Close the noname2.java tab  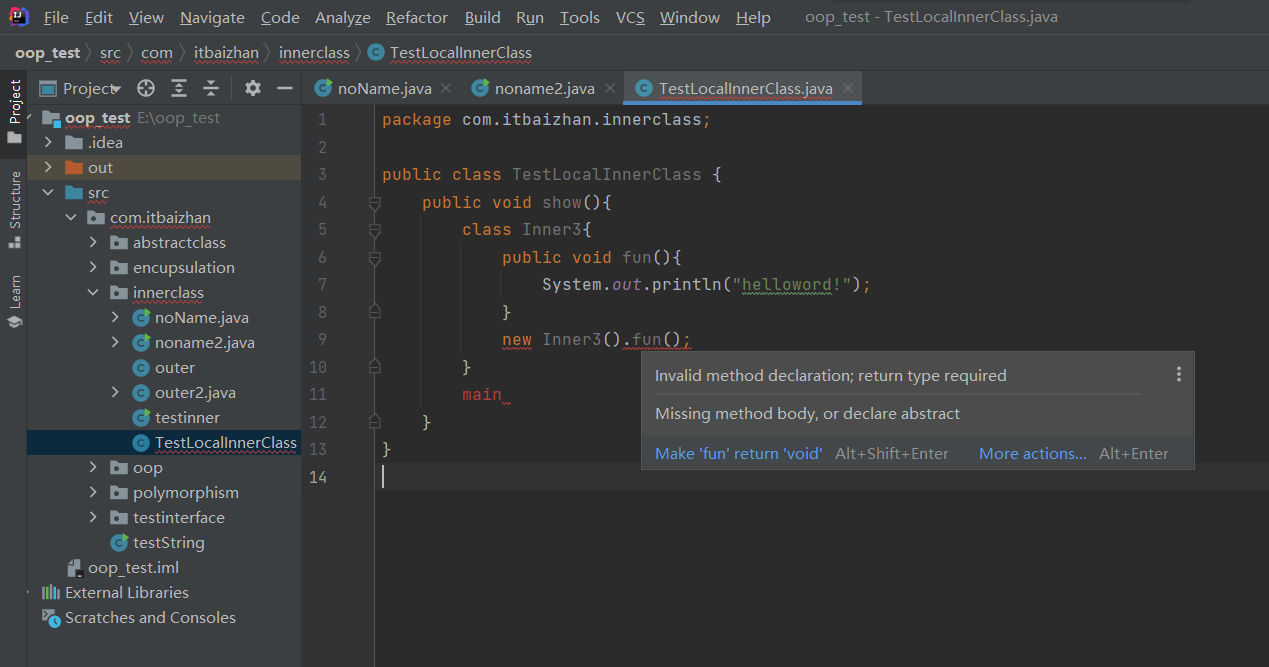(x=609, y=88)
